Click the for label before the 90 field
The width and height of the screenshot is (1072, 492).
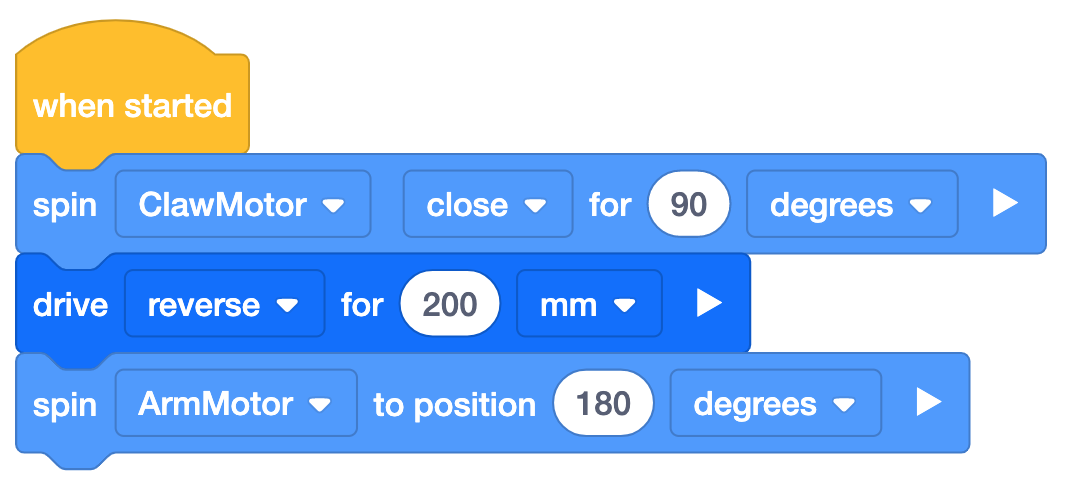pos(610,205)
